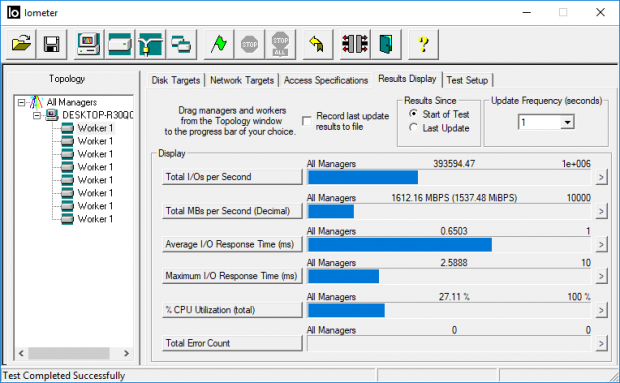The height and width of the screenshot is (383, 620).
Task: Click the Total I/Os per Second button
Action: click(232, 177)
